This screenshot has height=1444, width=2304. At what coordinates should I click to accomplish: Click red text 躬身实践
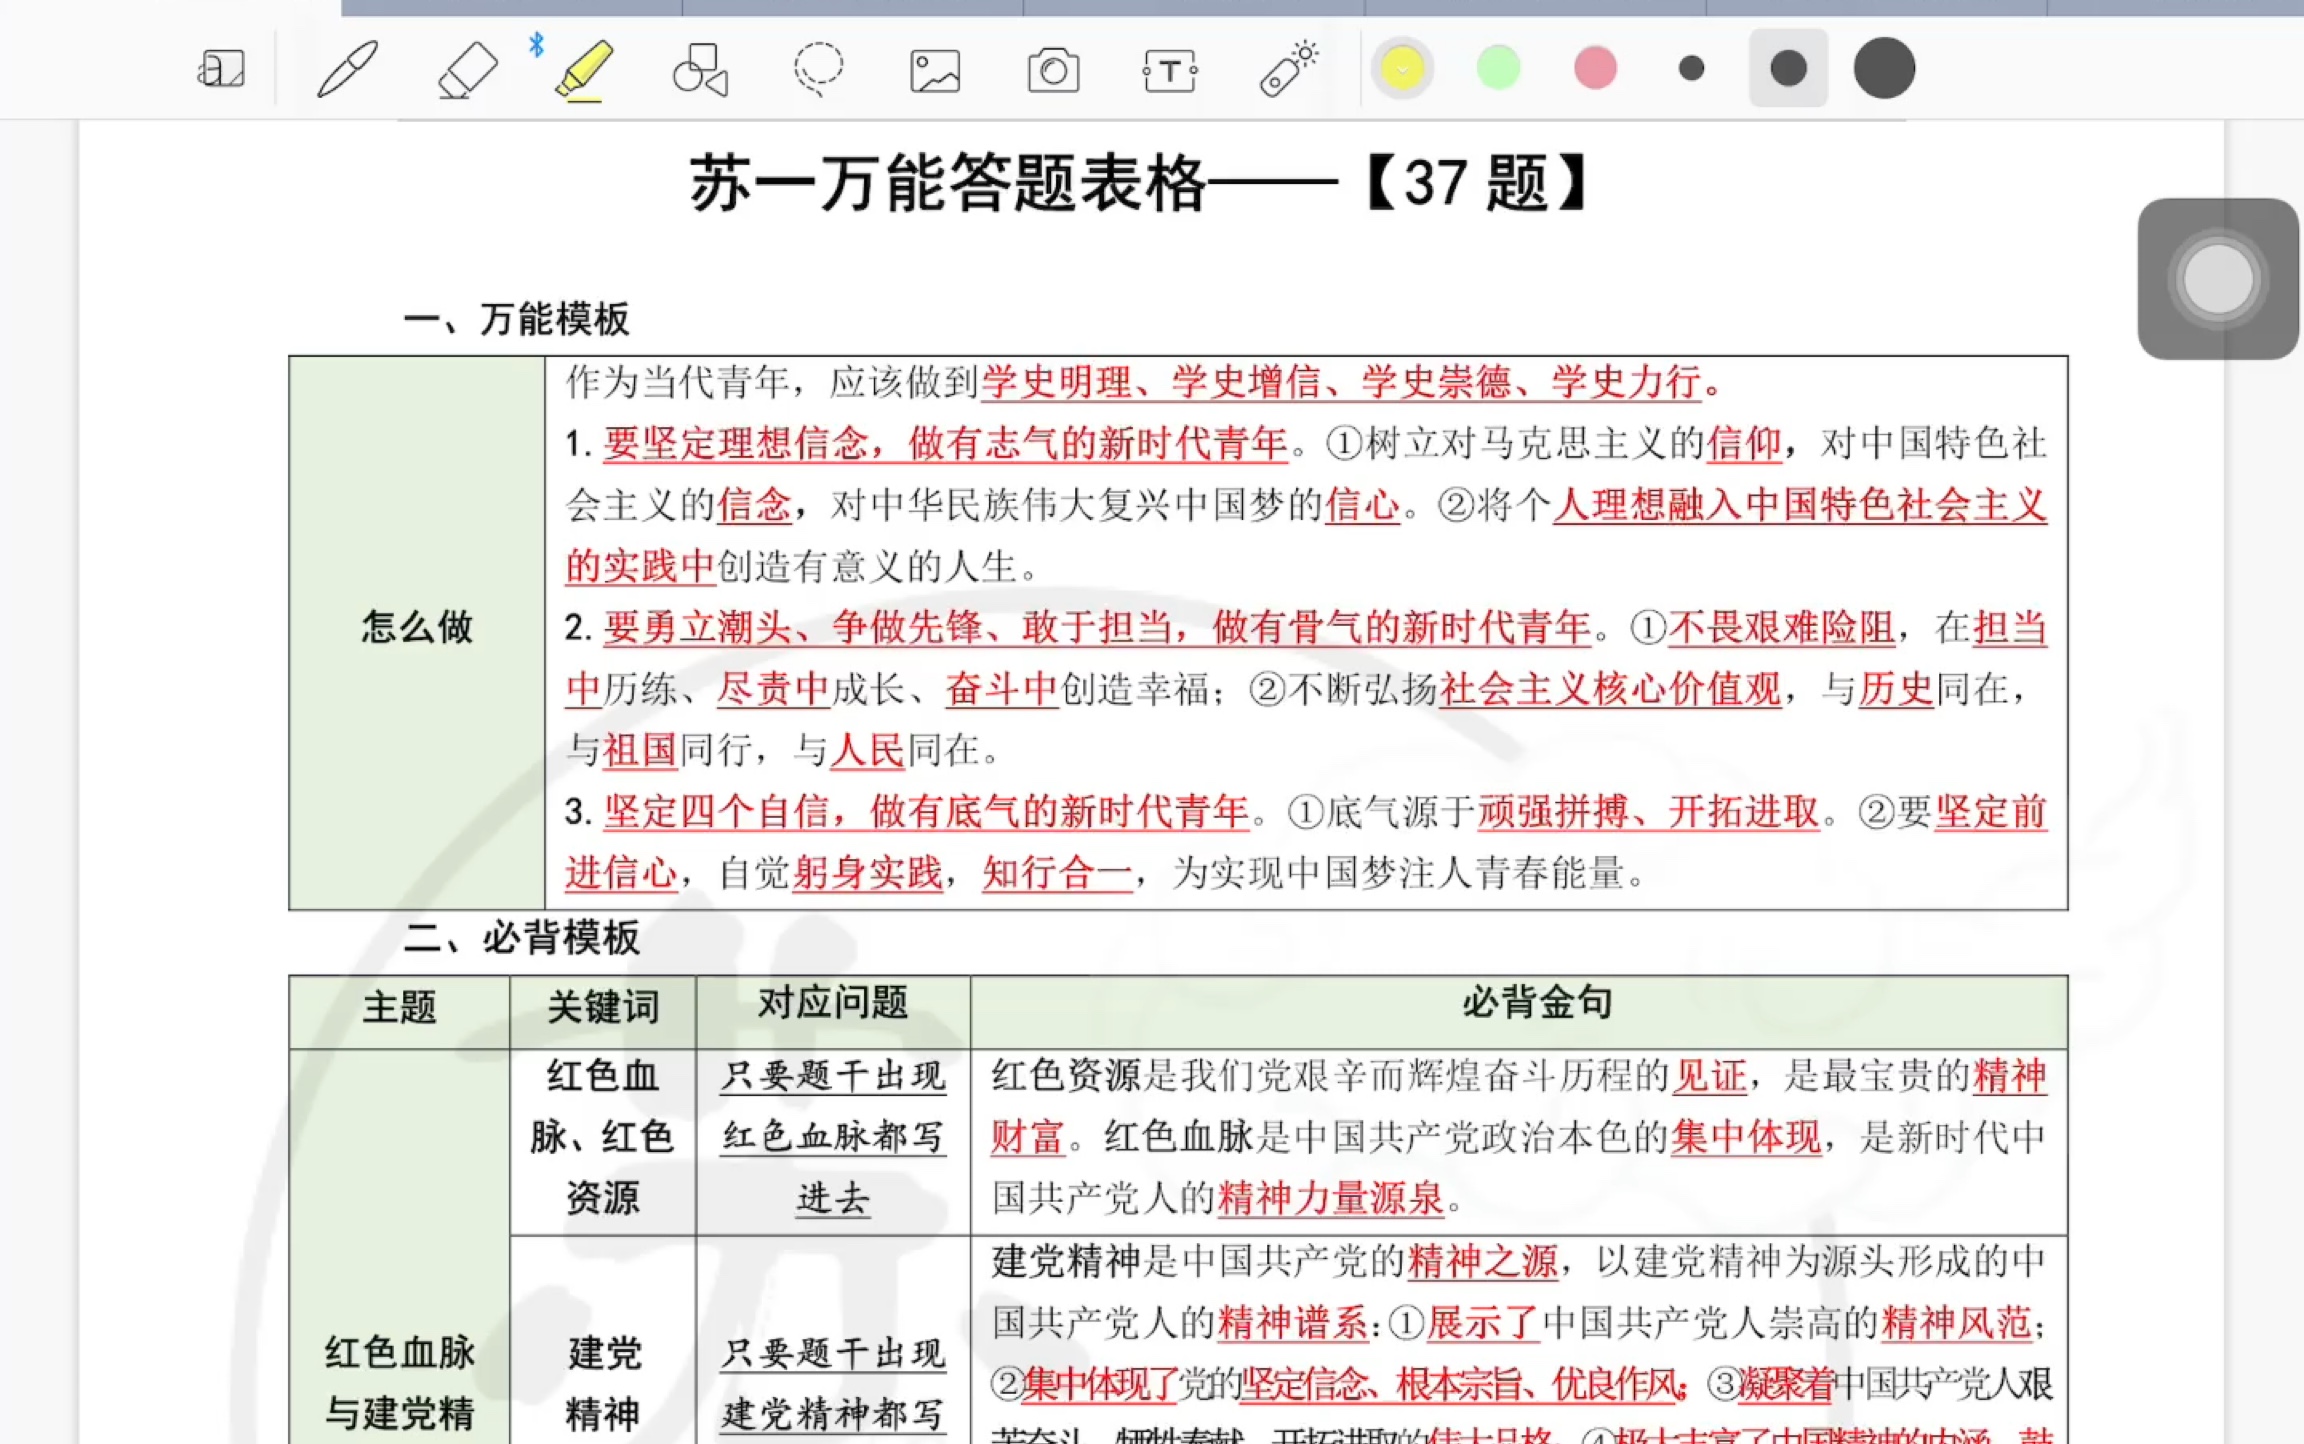[867, 874]
